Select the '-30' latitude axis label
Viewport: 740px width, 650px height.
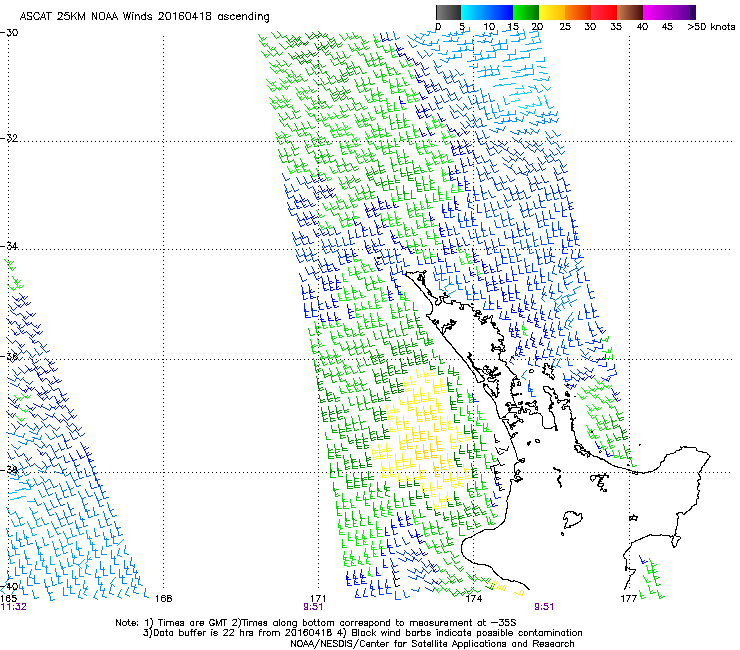[9, 33]
